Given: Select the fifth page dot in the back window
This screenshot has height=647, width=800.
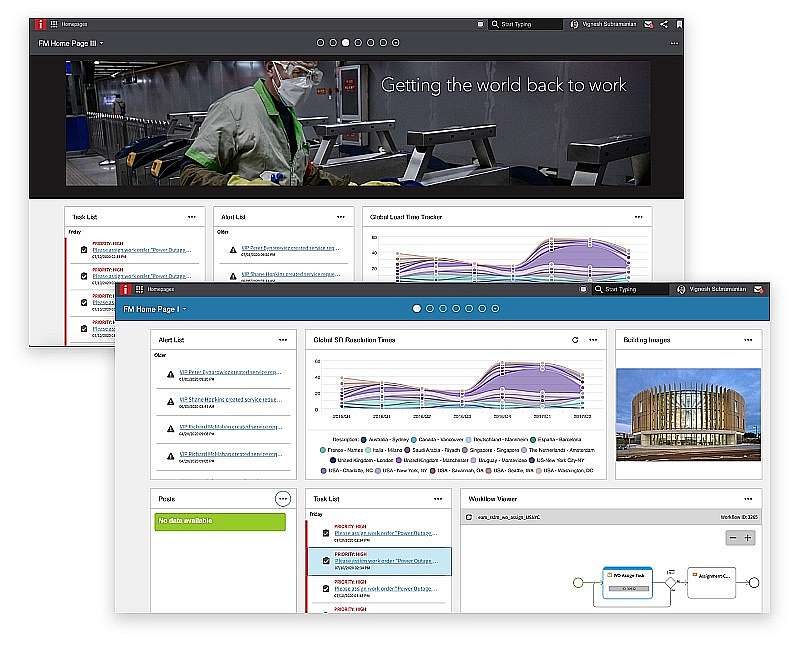Looking at the screenshot, I should point(370,43).
